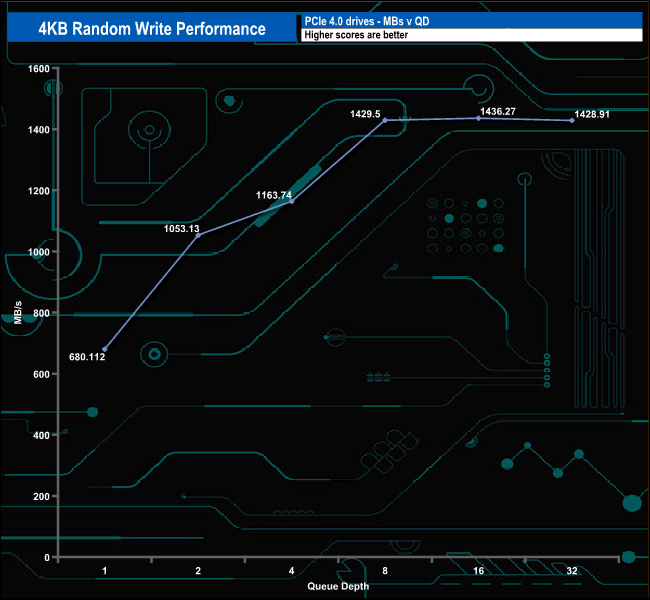Image resolution: width=650 pixels, height=600 pixels.
Task: Select queue depth 1 on x-axis
Action: click(x=105, y=571)
